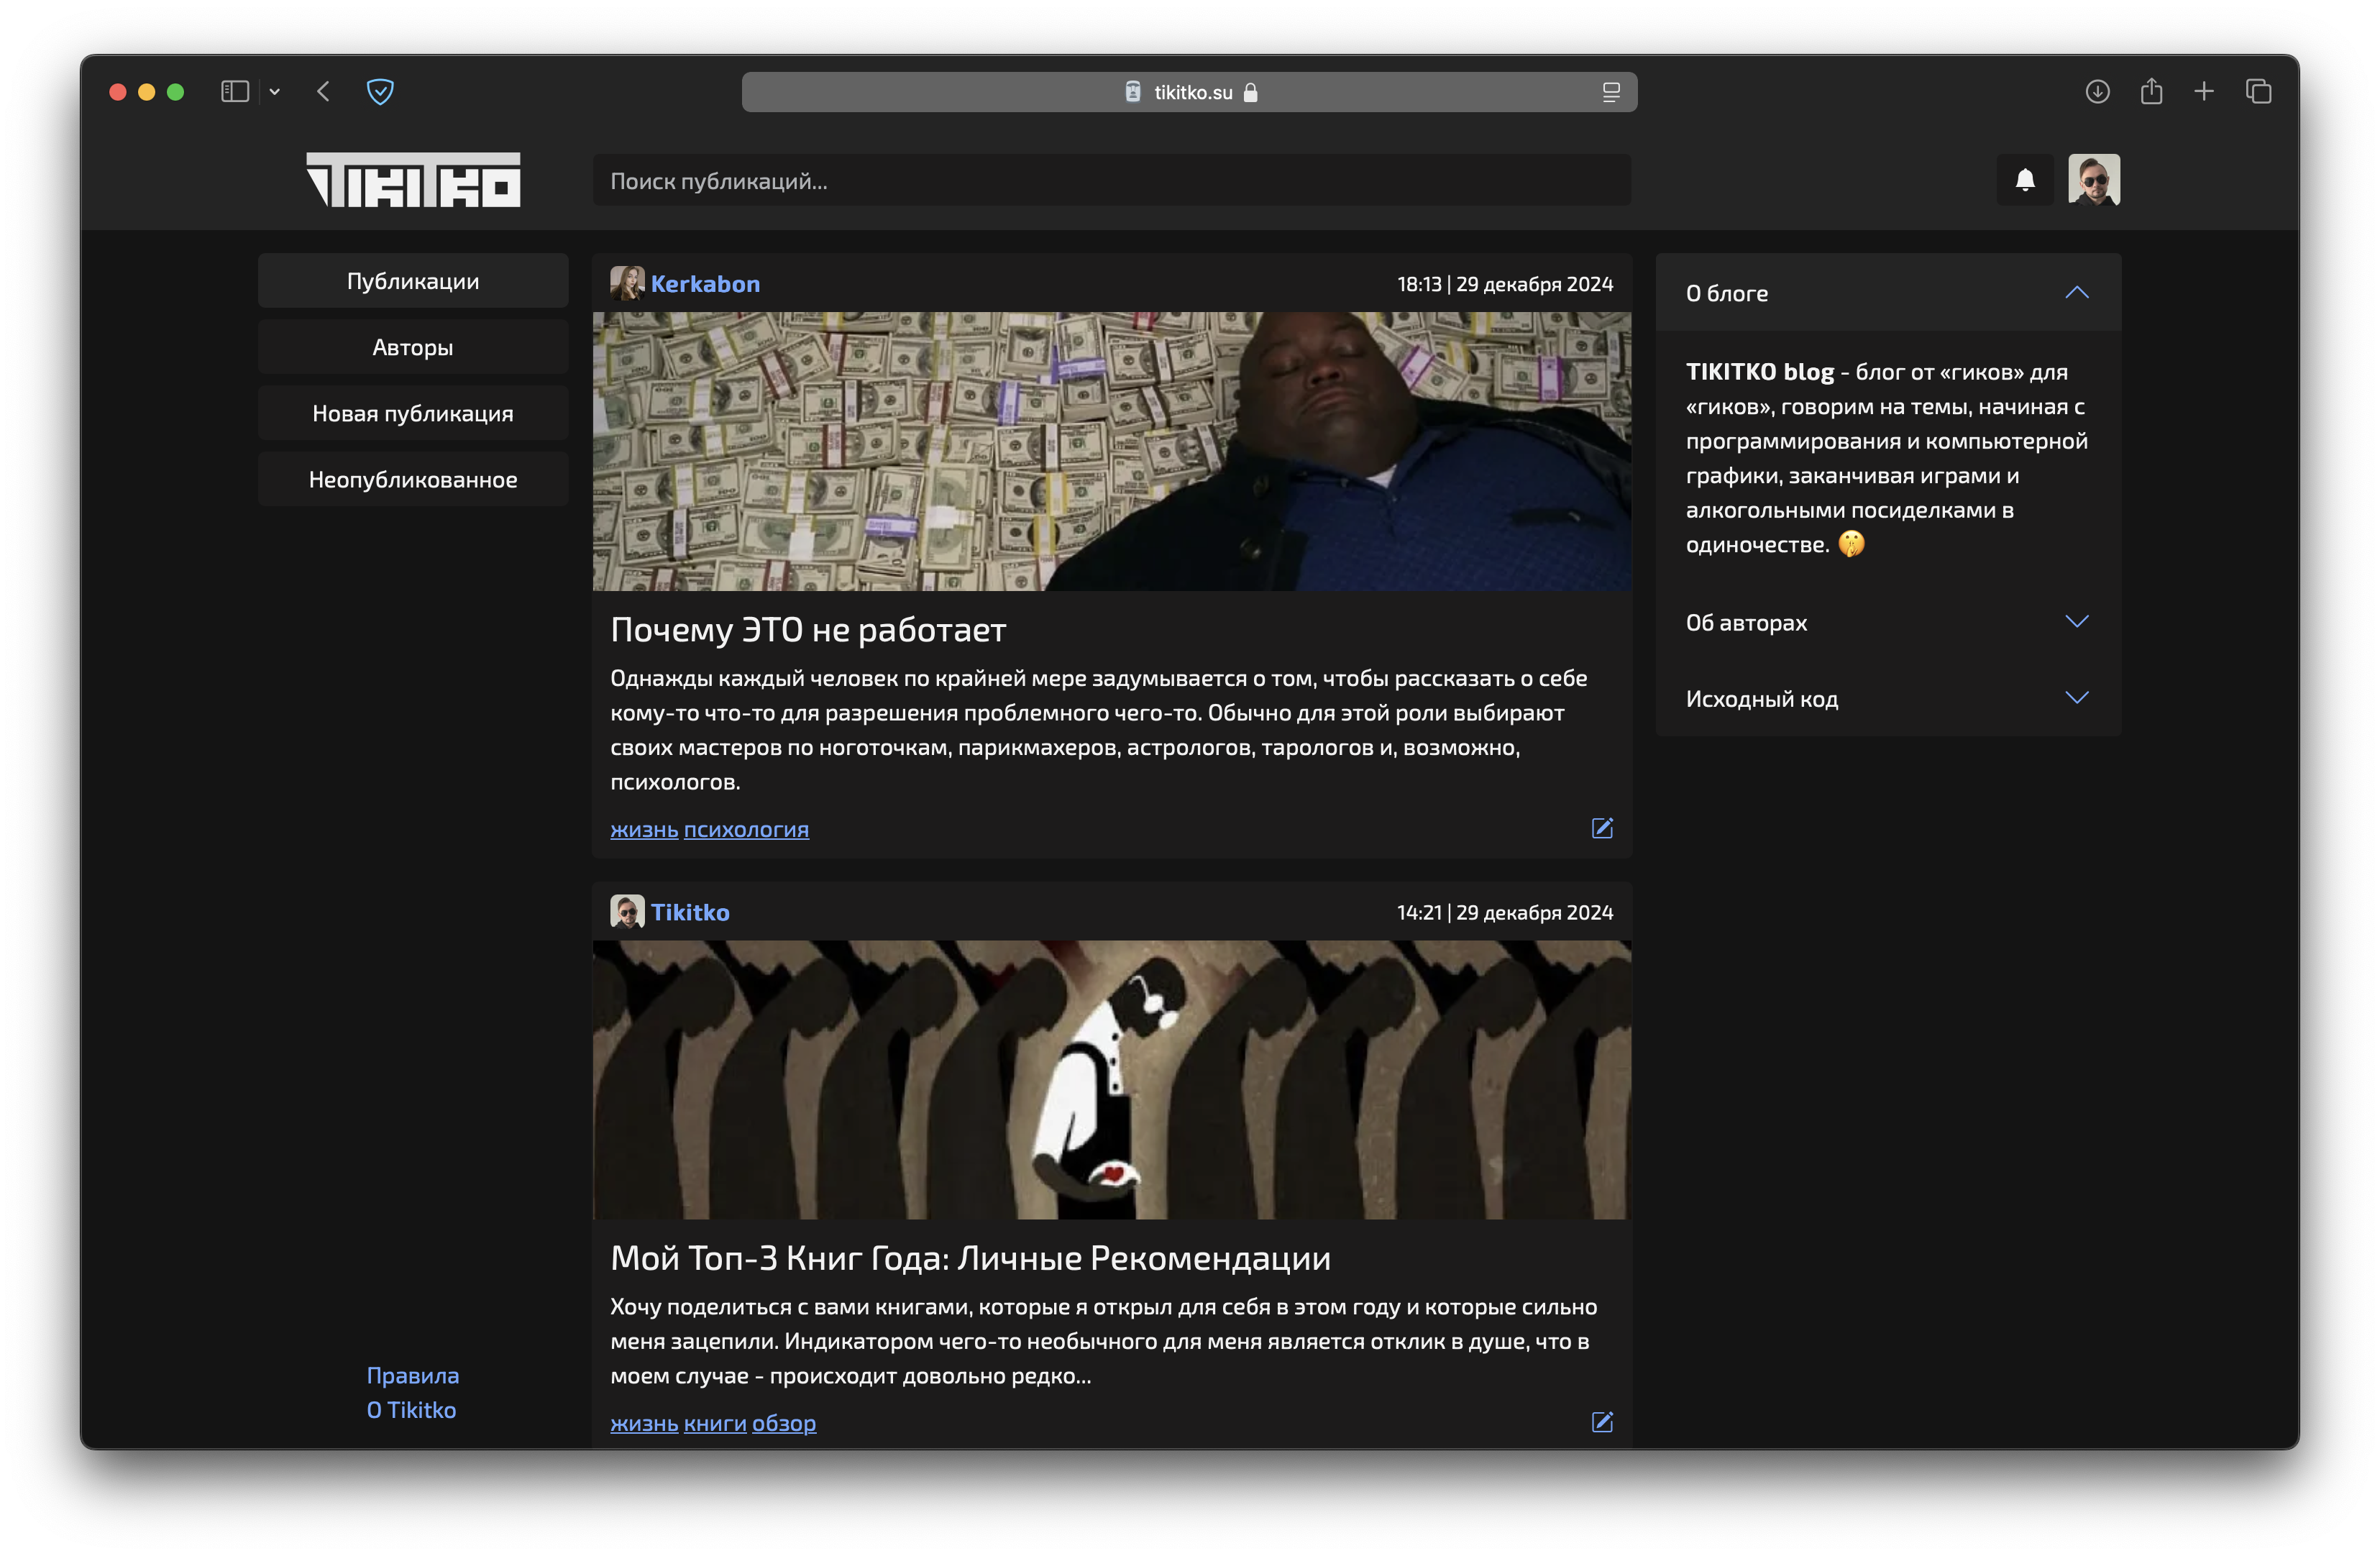Open the user profile avatar menu
This screenshot has height=1556, width=2380.
click(x=2094, y=180)
